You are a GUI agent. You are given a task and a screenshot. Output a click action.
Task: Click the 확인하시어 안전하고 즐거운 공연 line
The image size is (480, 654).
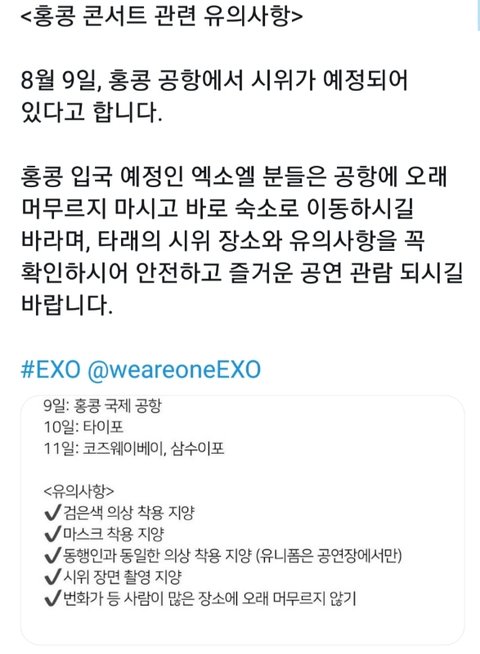242,273
